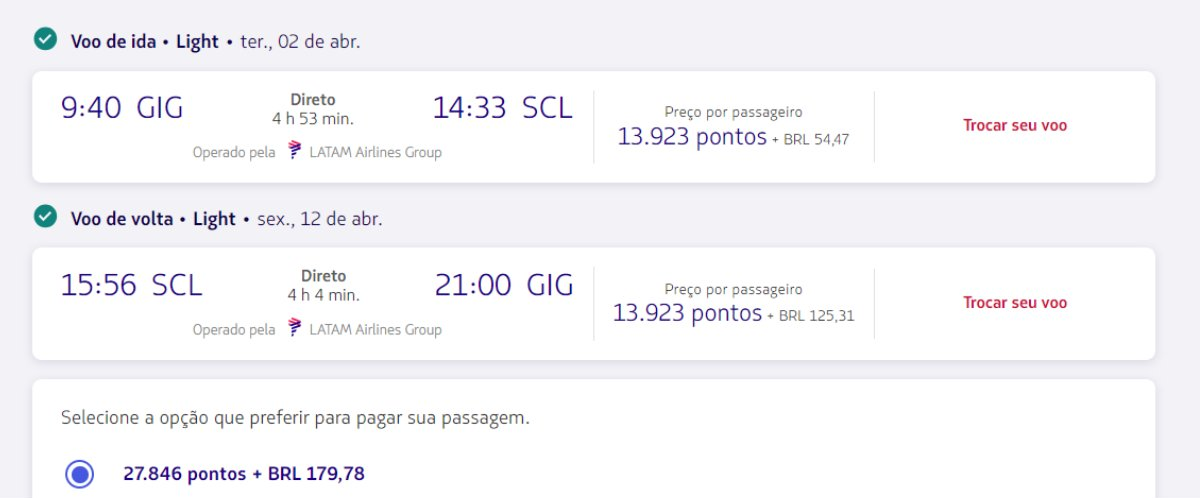
Task: Click the Voo de volta • Light heading
Action: tap(153, 218)
